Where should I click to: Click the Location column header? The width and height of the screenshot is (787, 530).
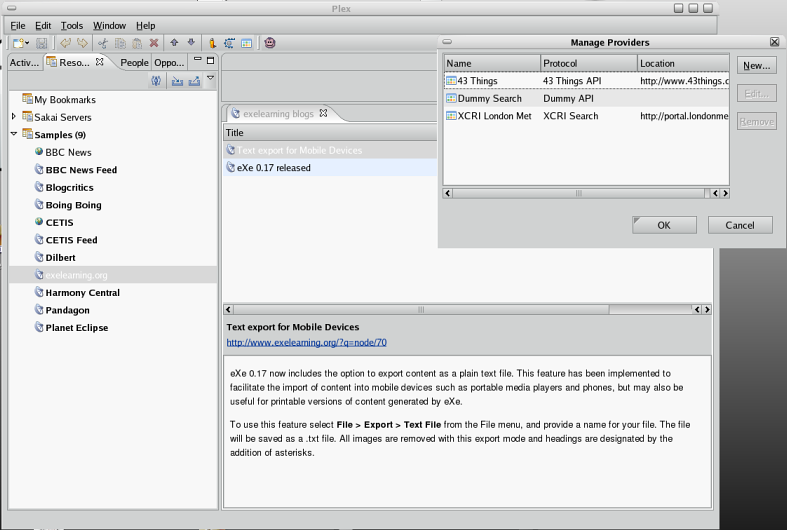click(683, 63)
